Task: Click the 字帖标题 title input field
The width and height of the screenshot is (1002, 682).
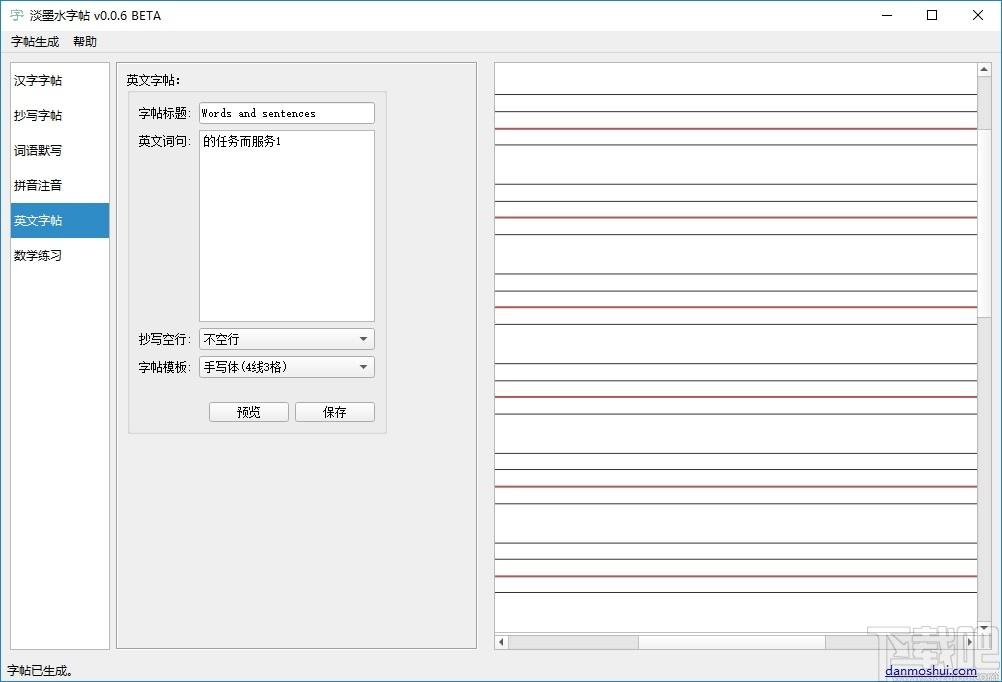Action: (287, 113)
